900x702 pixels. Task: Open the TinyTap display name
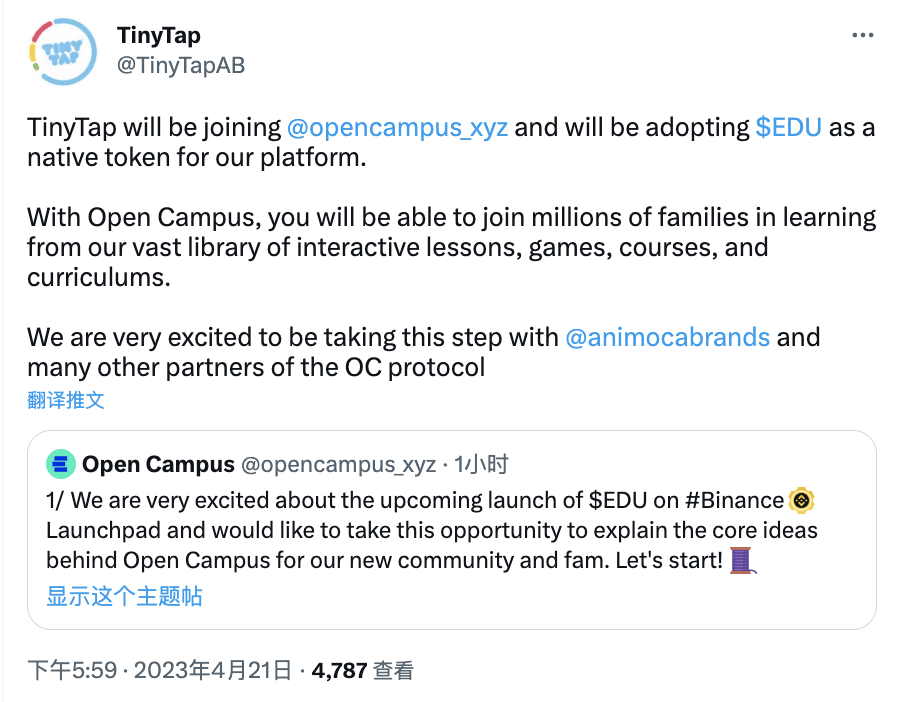coord(158,34)
